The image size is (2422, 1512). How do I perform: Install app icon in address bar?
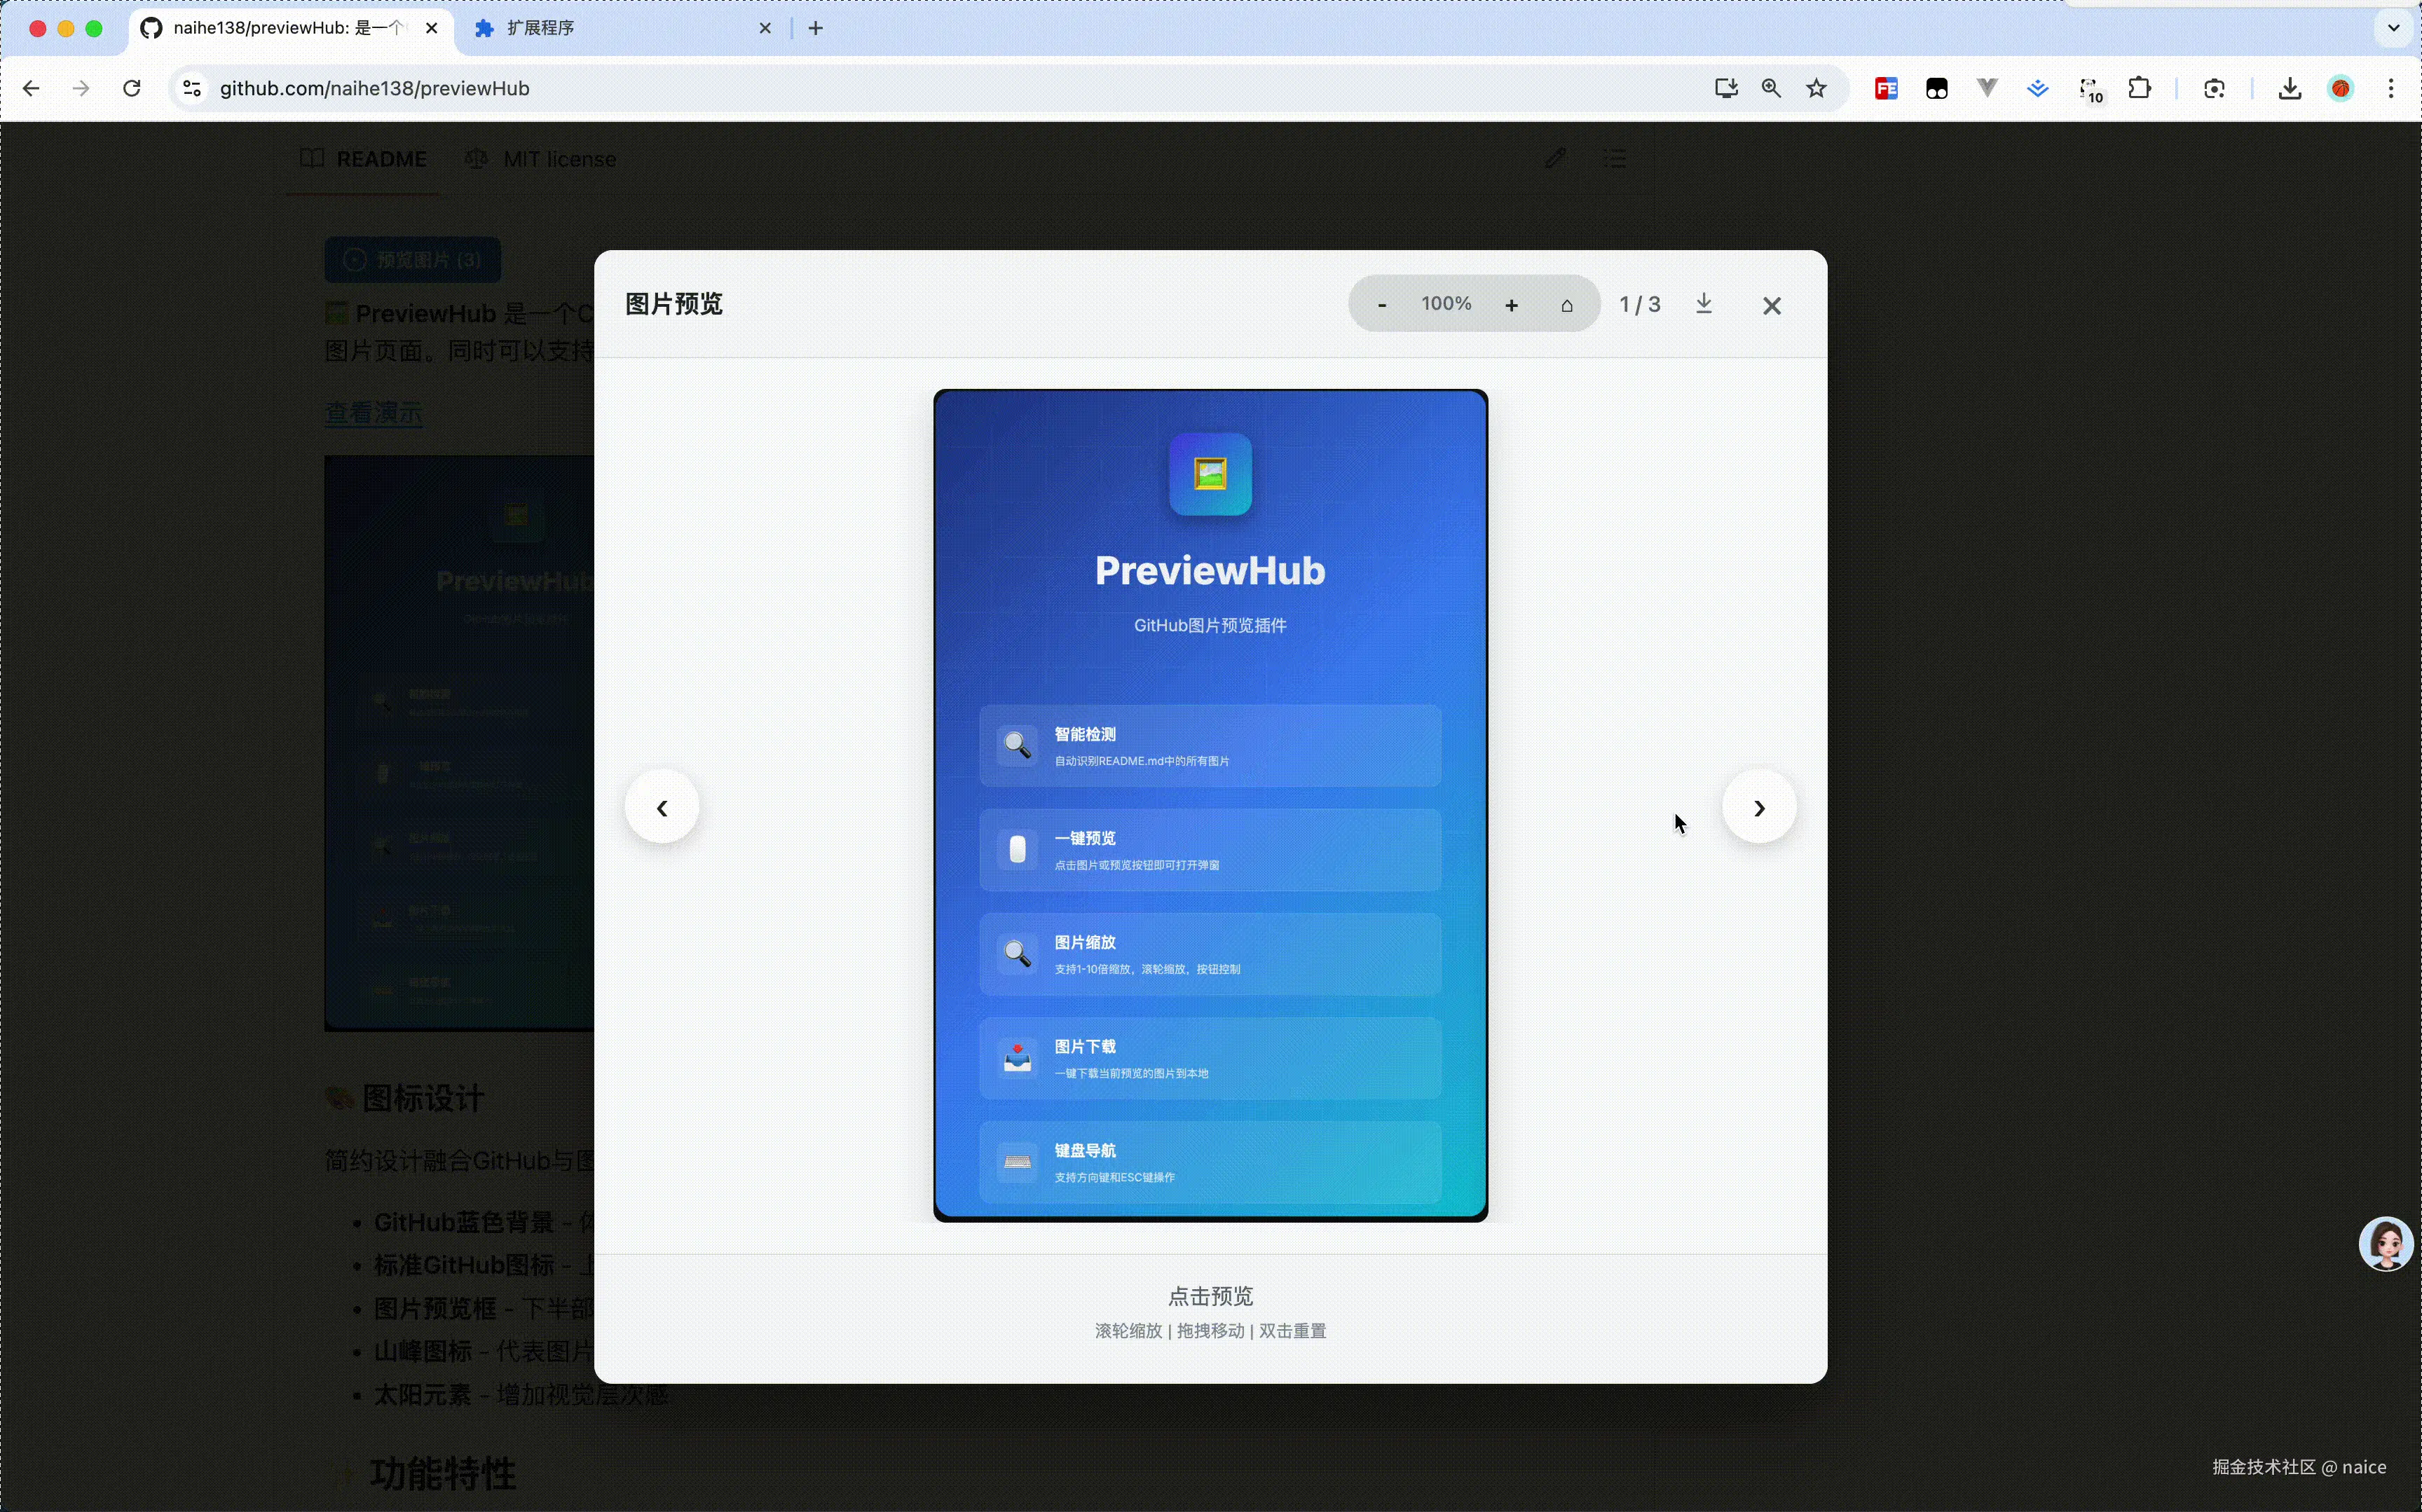(1726, 89)
